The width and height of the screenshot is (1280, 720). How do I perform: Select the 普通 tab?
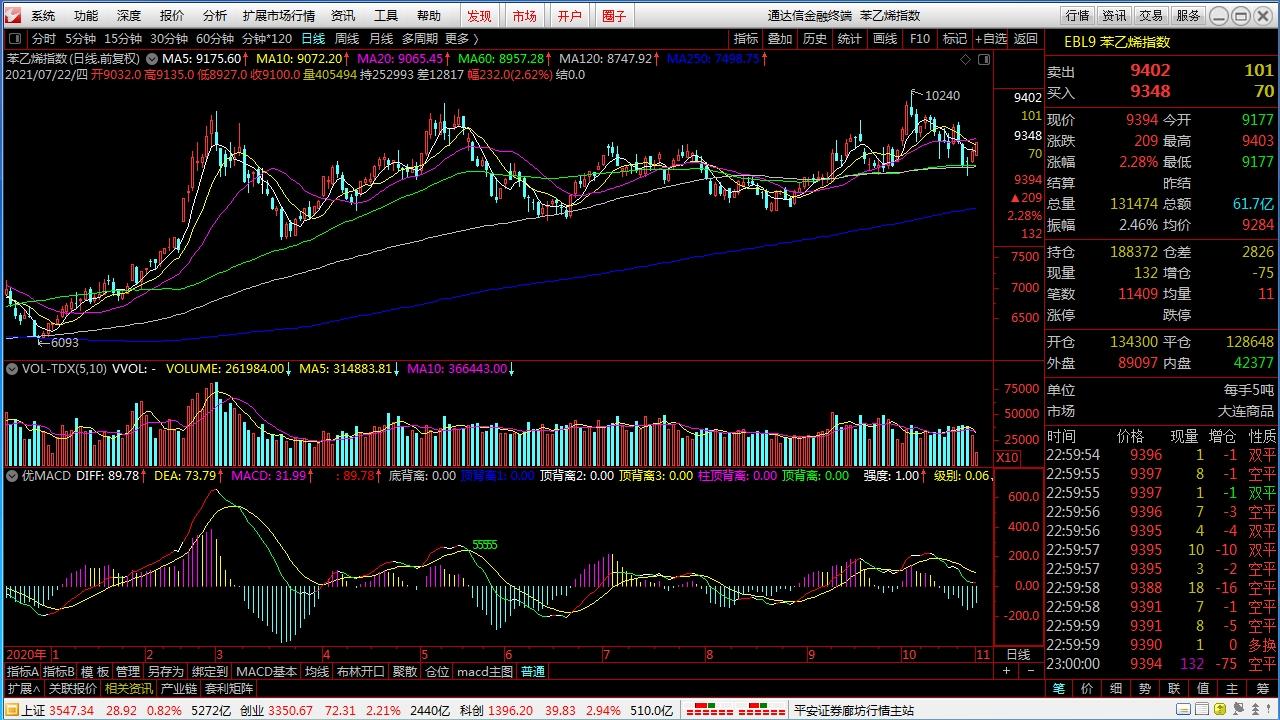532,672
